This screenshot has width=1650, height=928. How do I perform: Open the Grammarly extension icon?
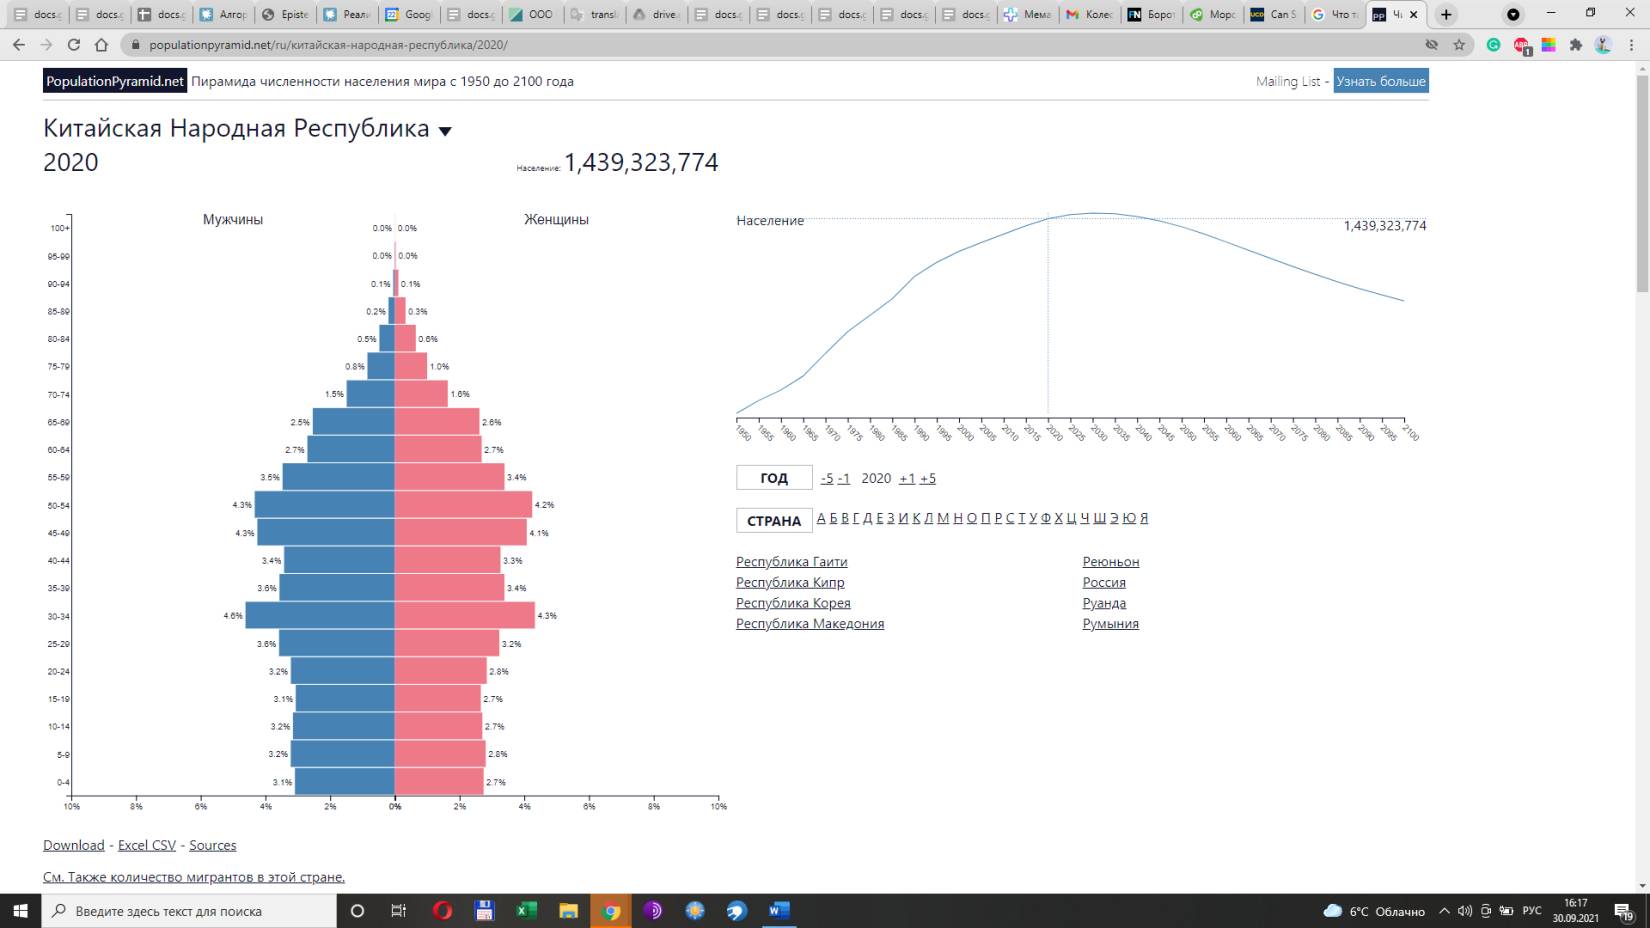[1493, 45]
